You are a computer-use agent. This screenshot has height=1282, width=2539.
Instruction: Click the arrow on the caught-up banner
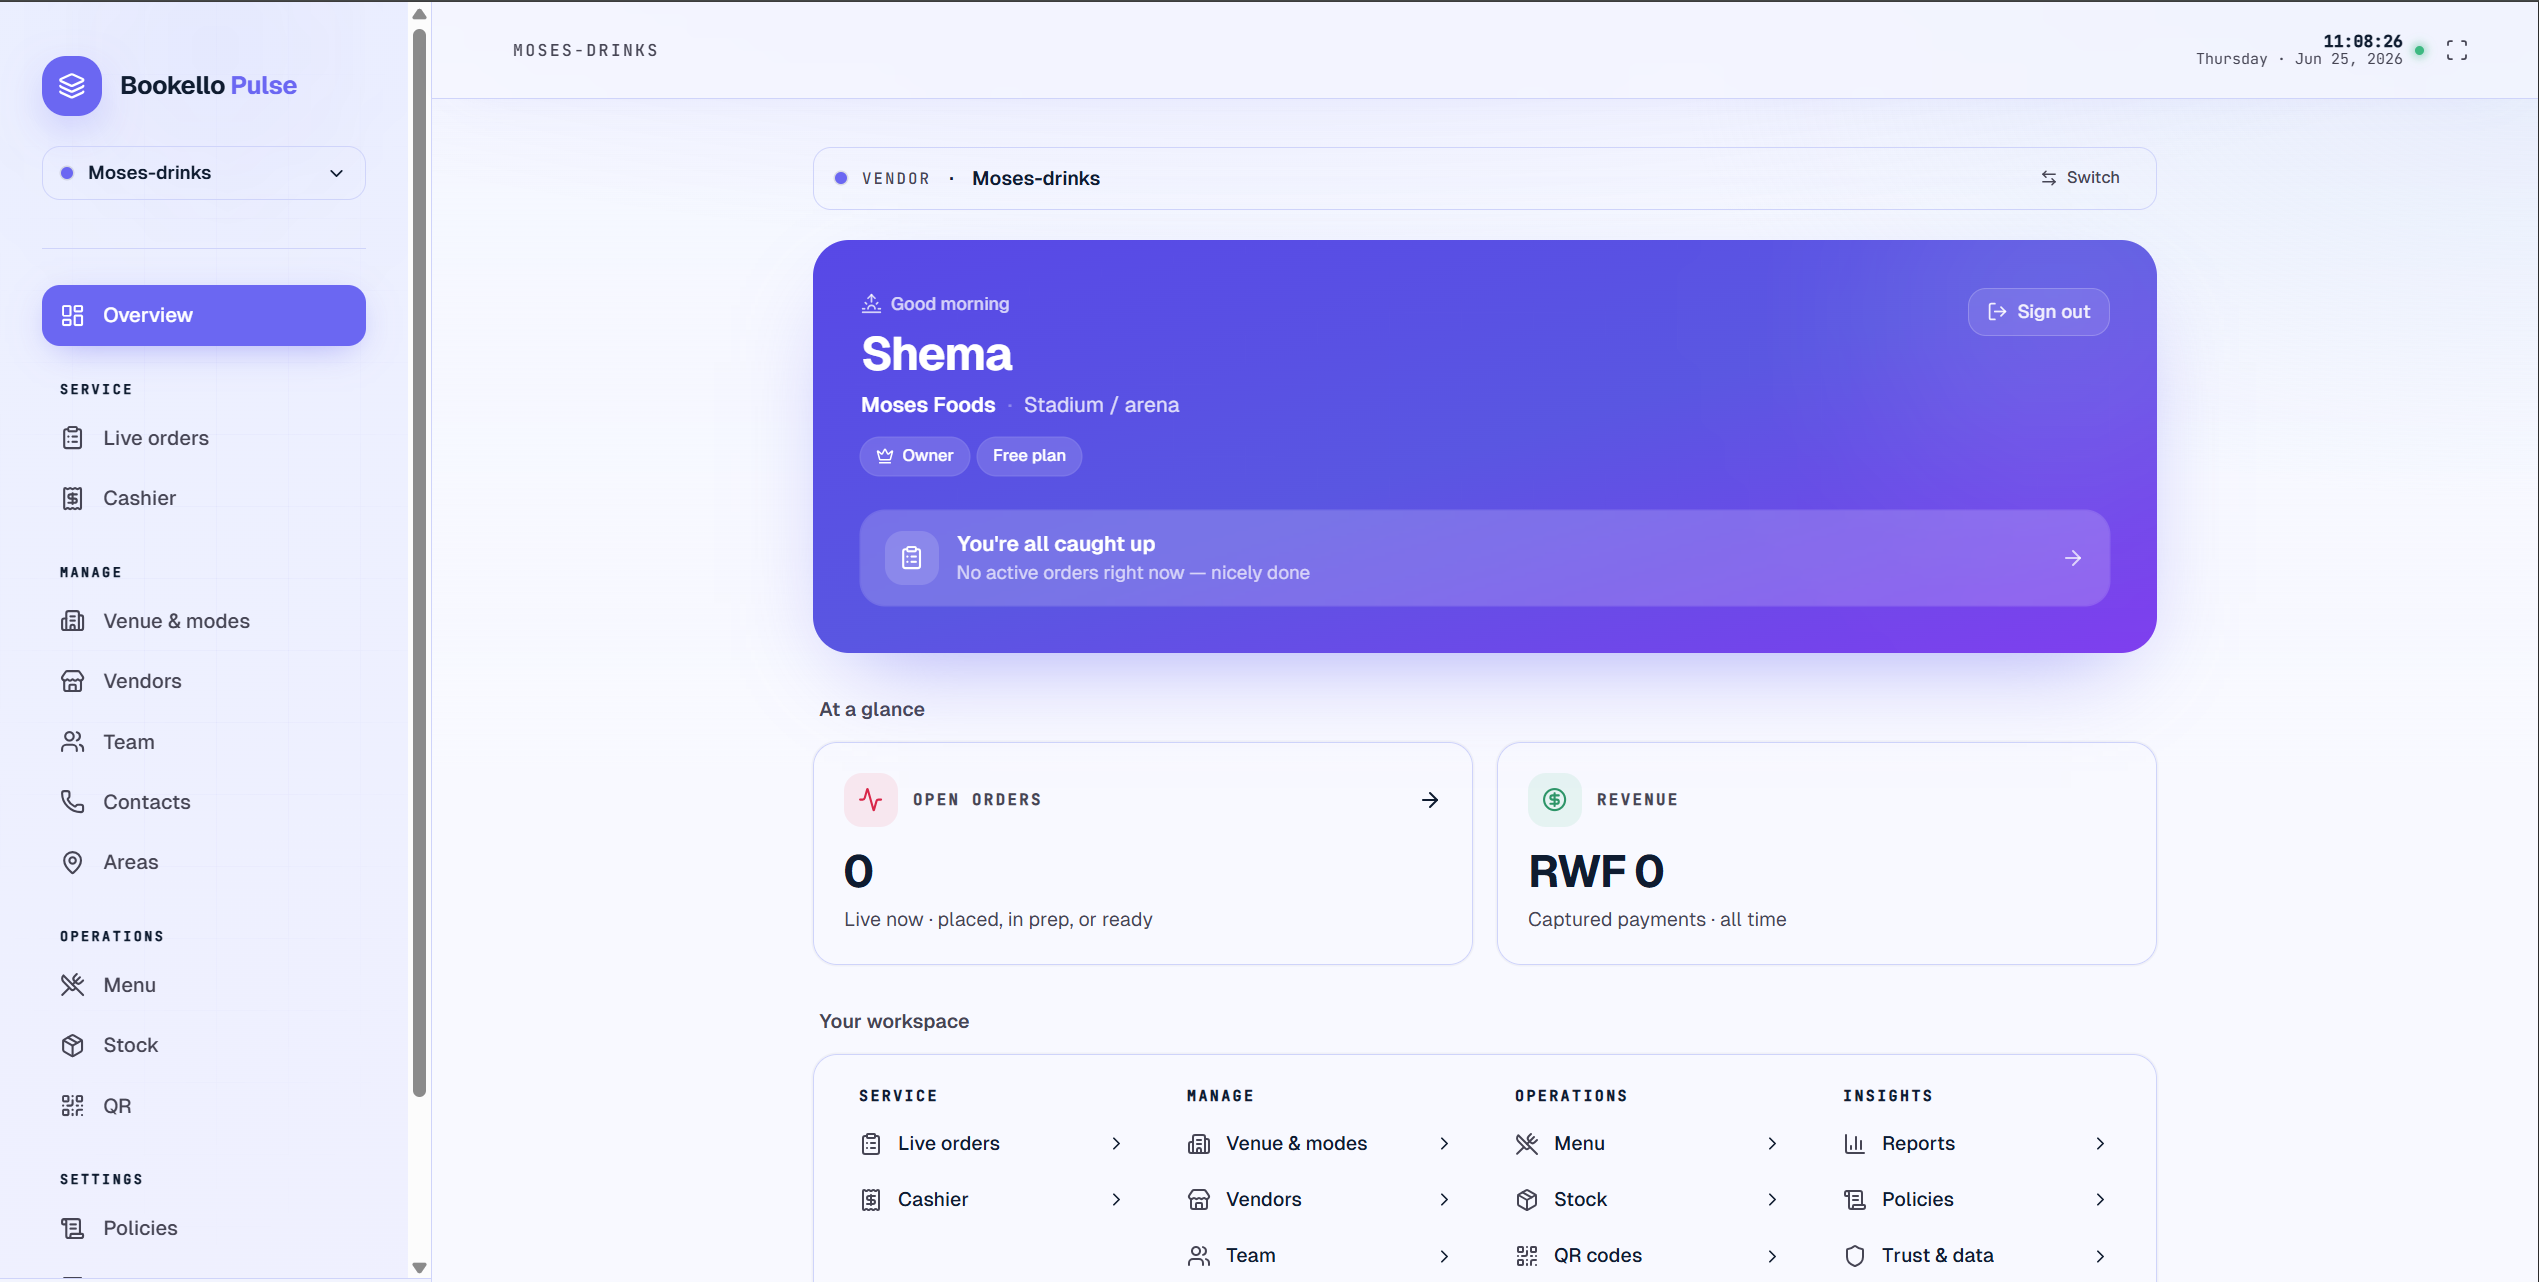point(2073,558)
